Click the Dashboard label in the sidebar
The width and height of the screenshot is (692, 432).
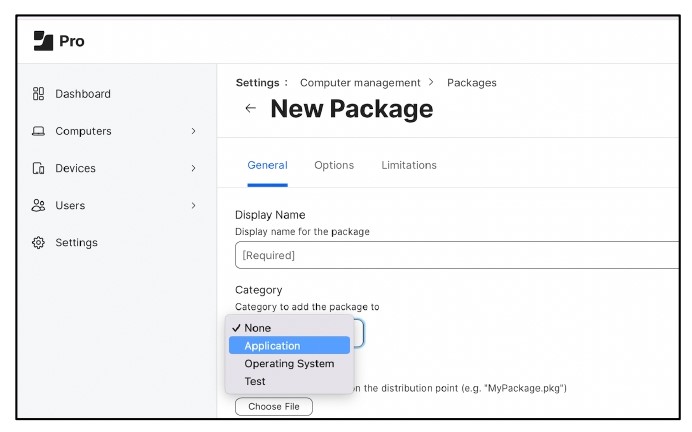(x=83, y=94)
